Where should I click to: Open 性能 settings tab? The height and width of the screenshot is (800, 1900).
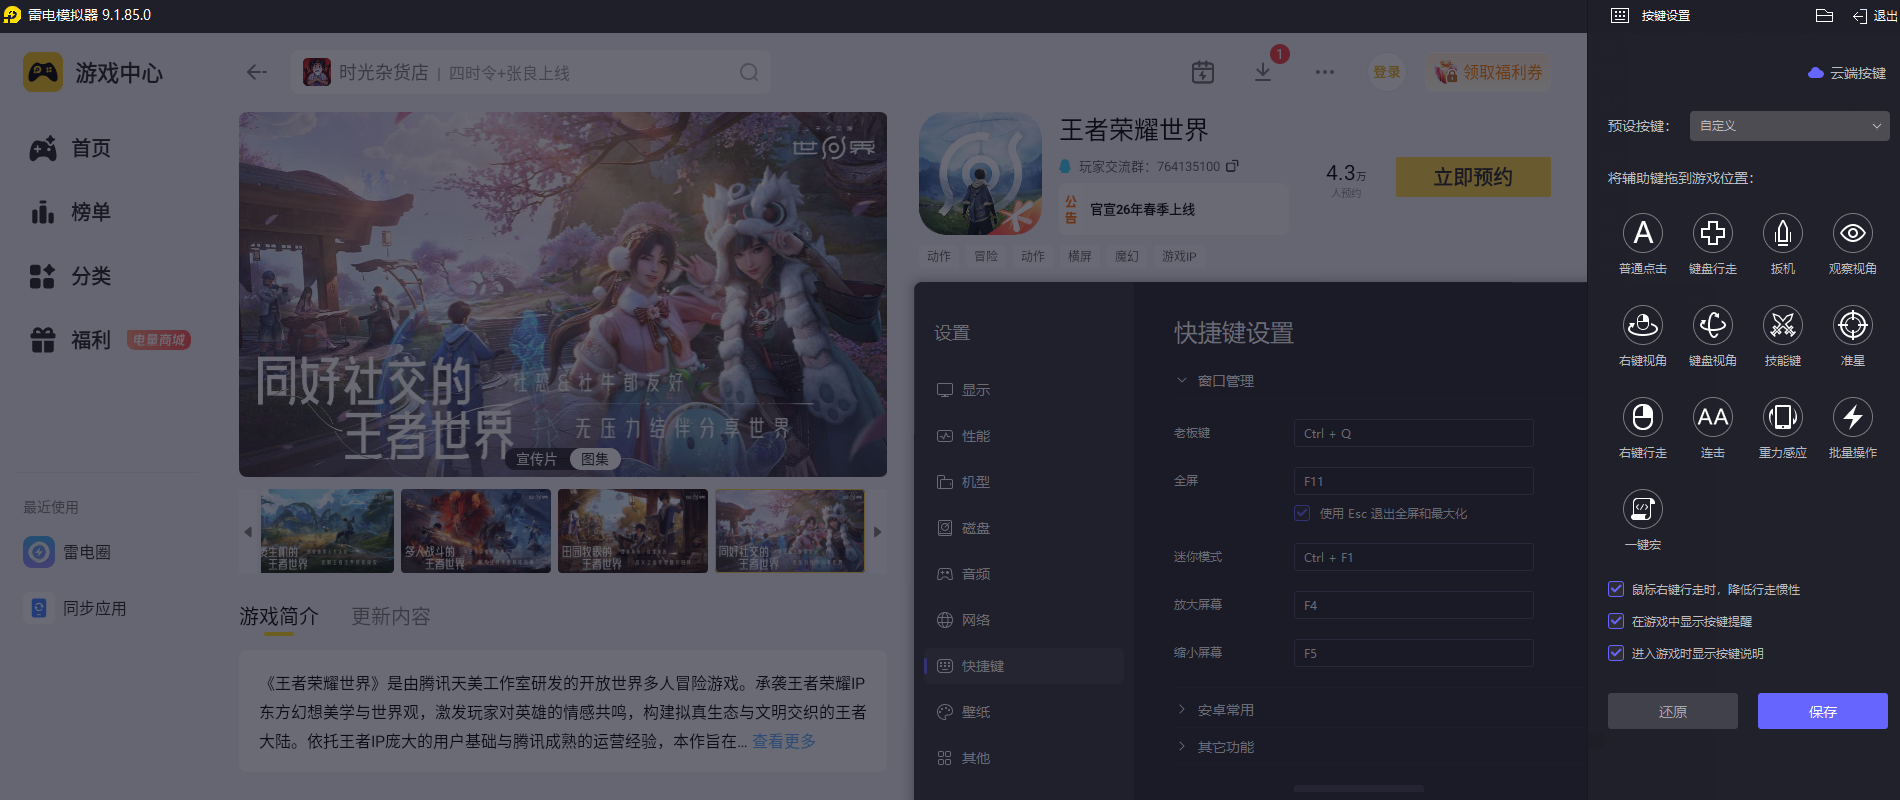(x=1024, y=436)
